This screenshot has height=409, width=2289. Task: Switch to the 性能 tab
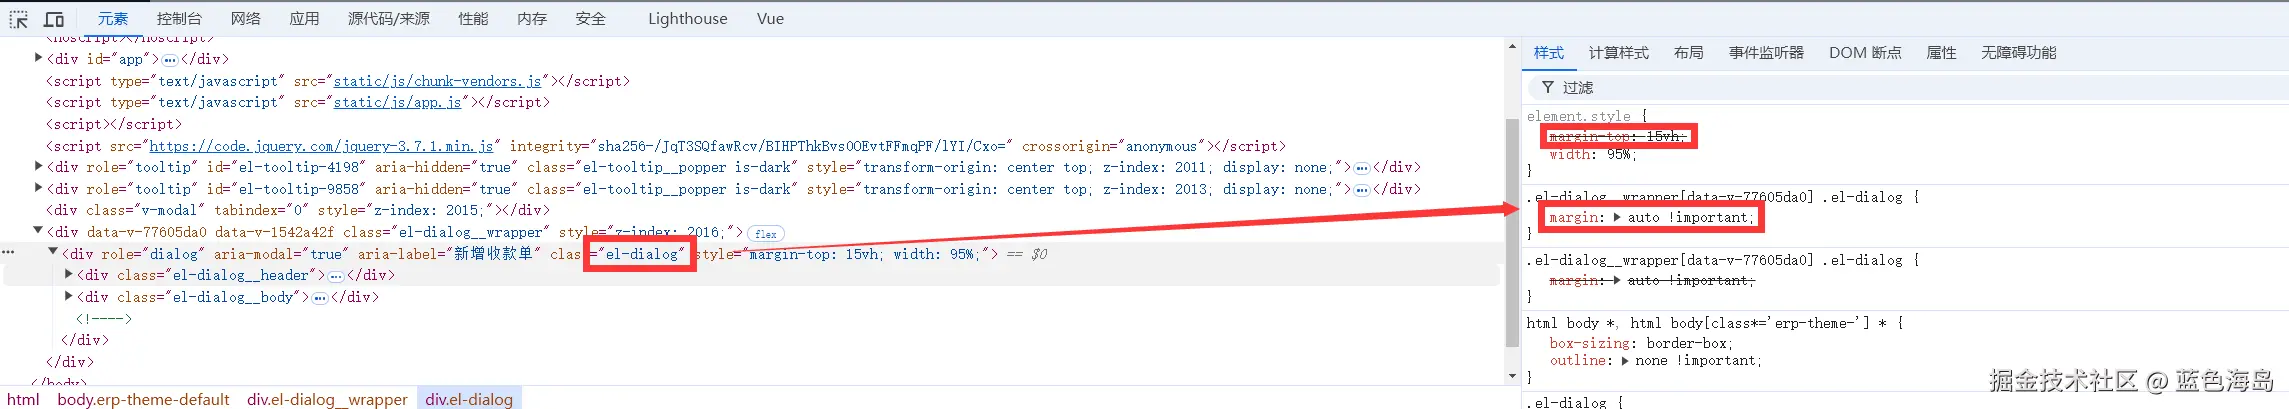[x=473, y=19]
